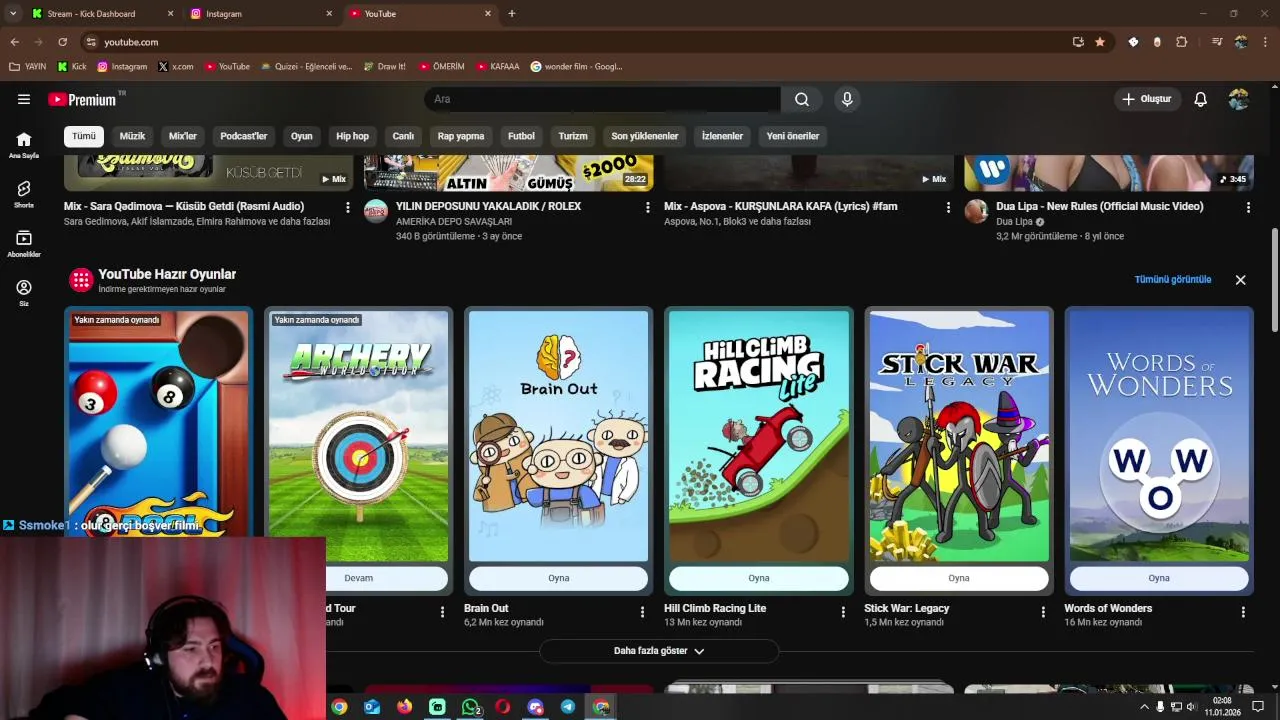Image resolution: width=1280 pixels, height=720 pixels.
Task: Select the Turizm filter chip
Action: (x=573, y=136)
